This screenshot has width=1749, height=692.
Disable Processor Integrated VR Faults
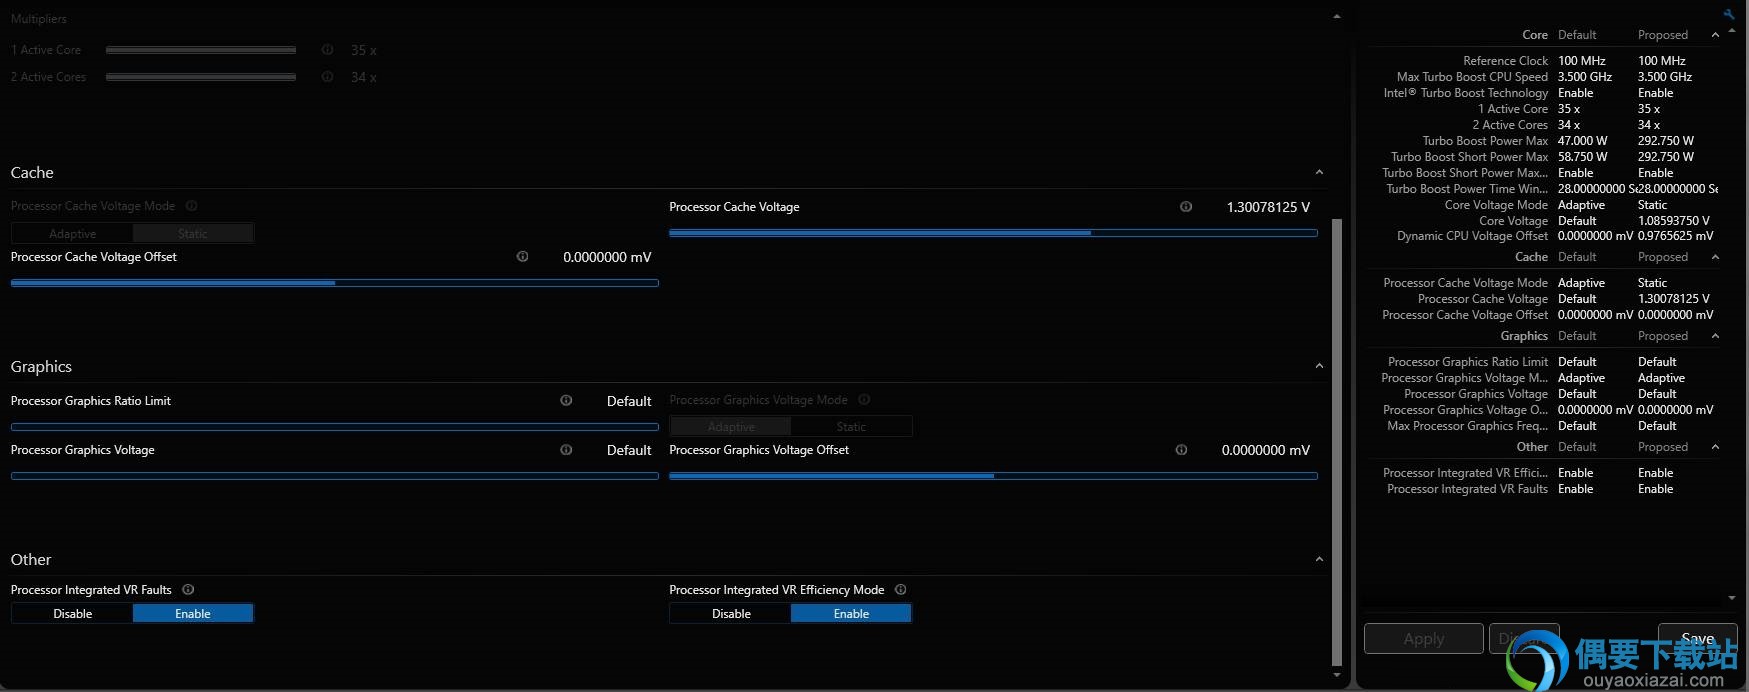[x=73, y=614]
